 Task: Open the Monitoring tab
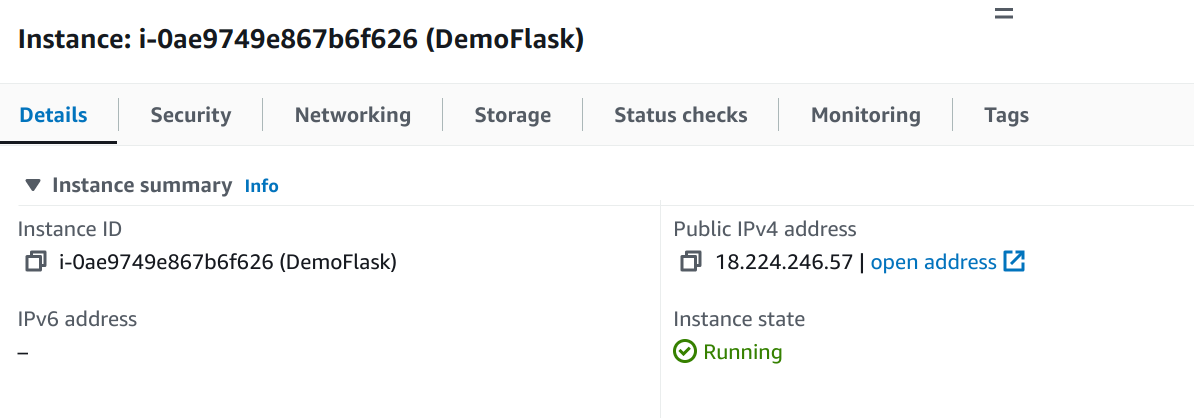[866, 115]
